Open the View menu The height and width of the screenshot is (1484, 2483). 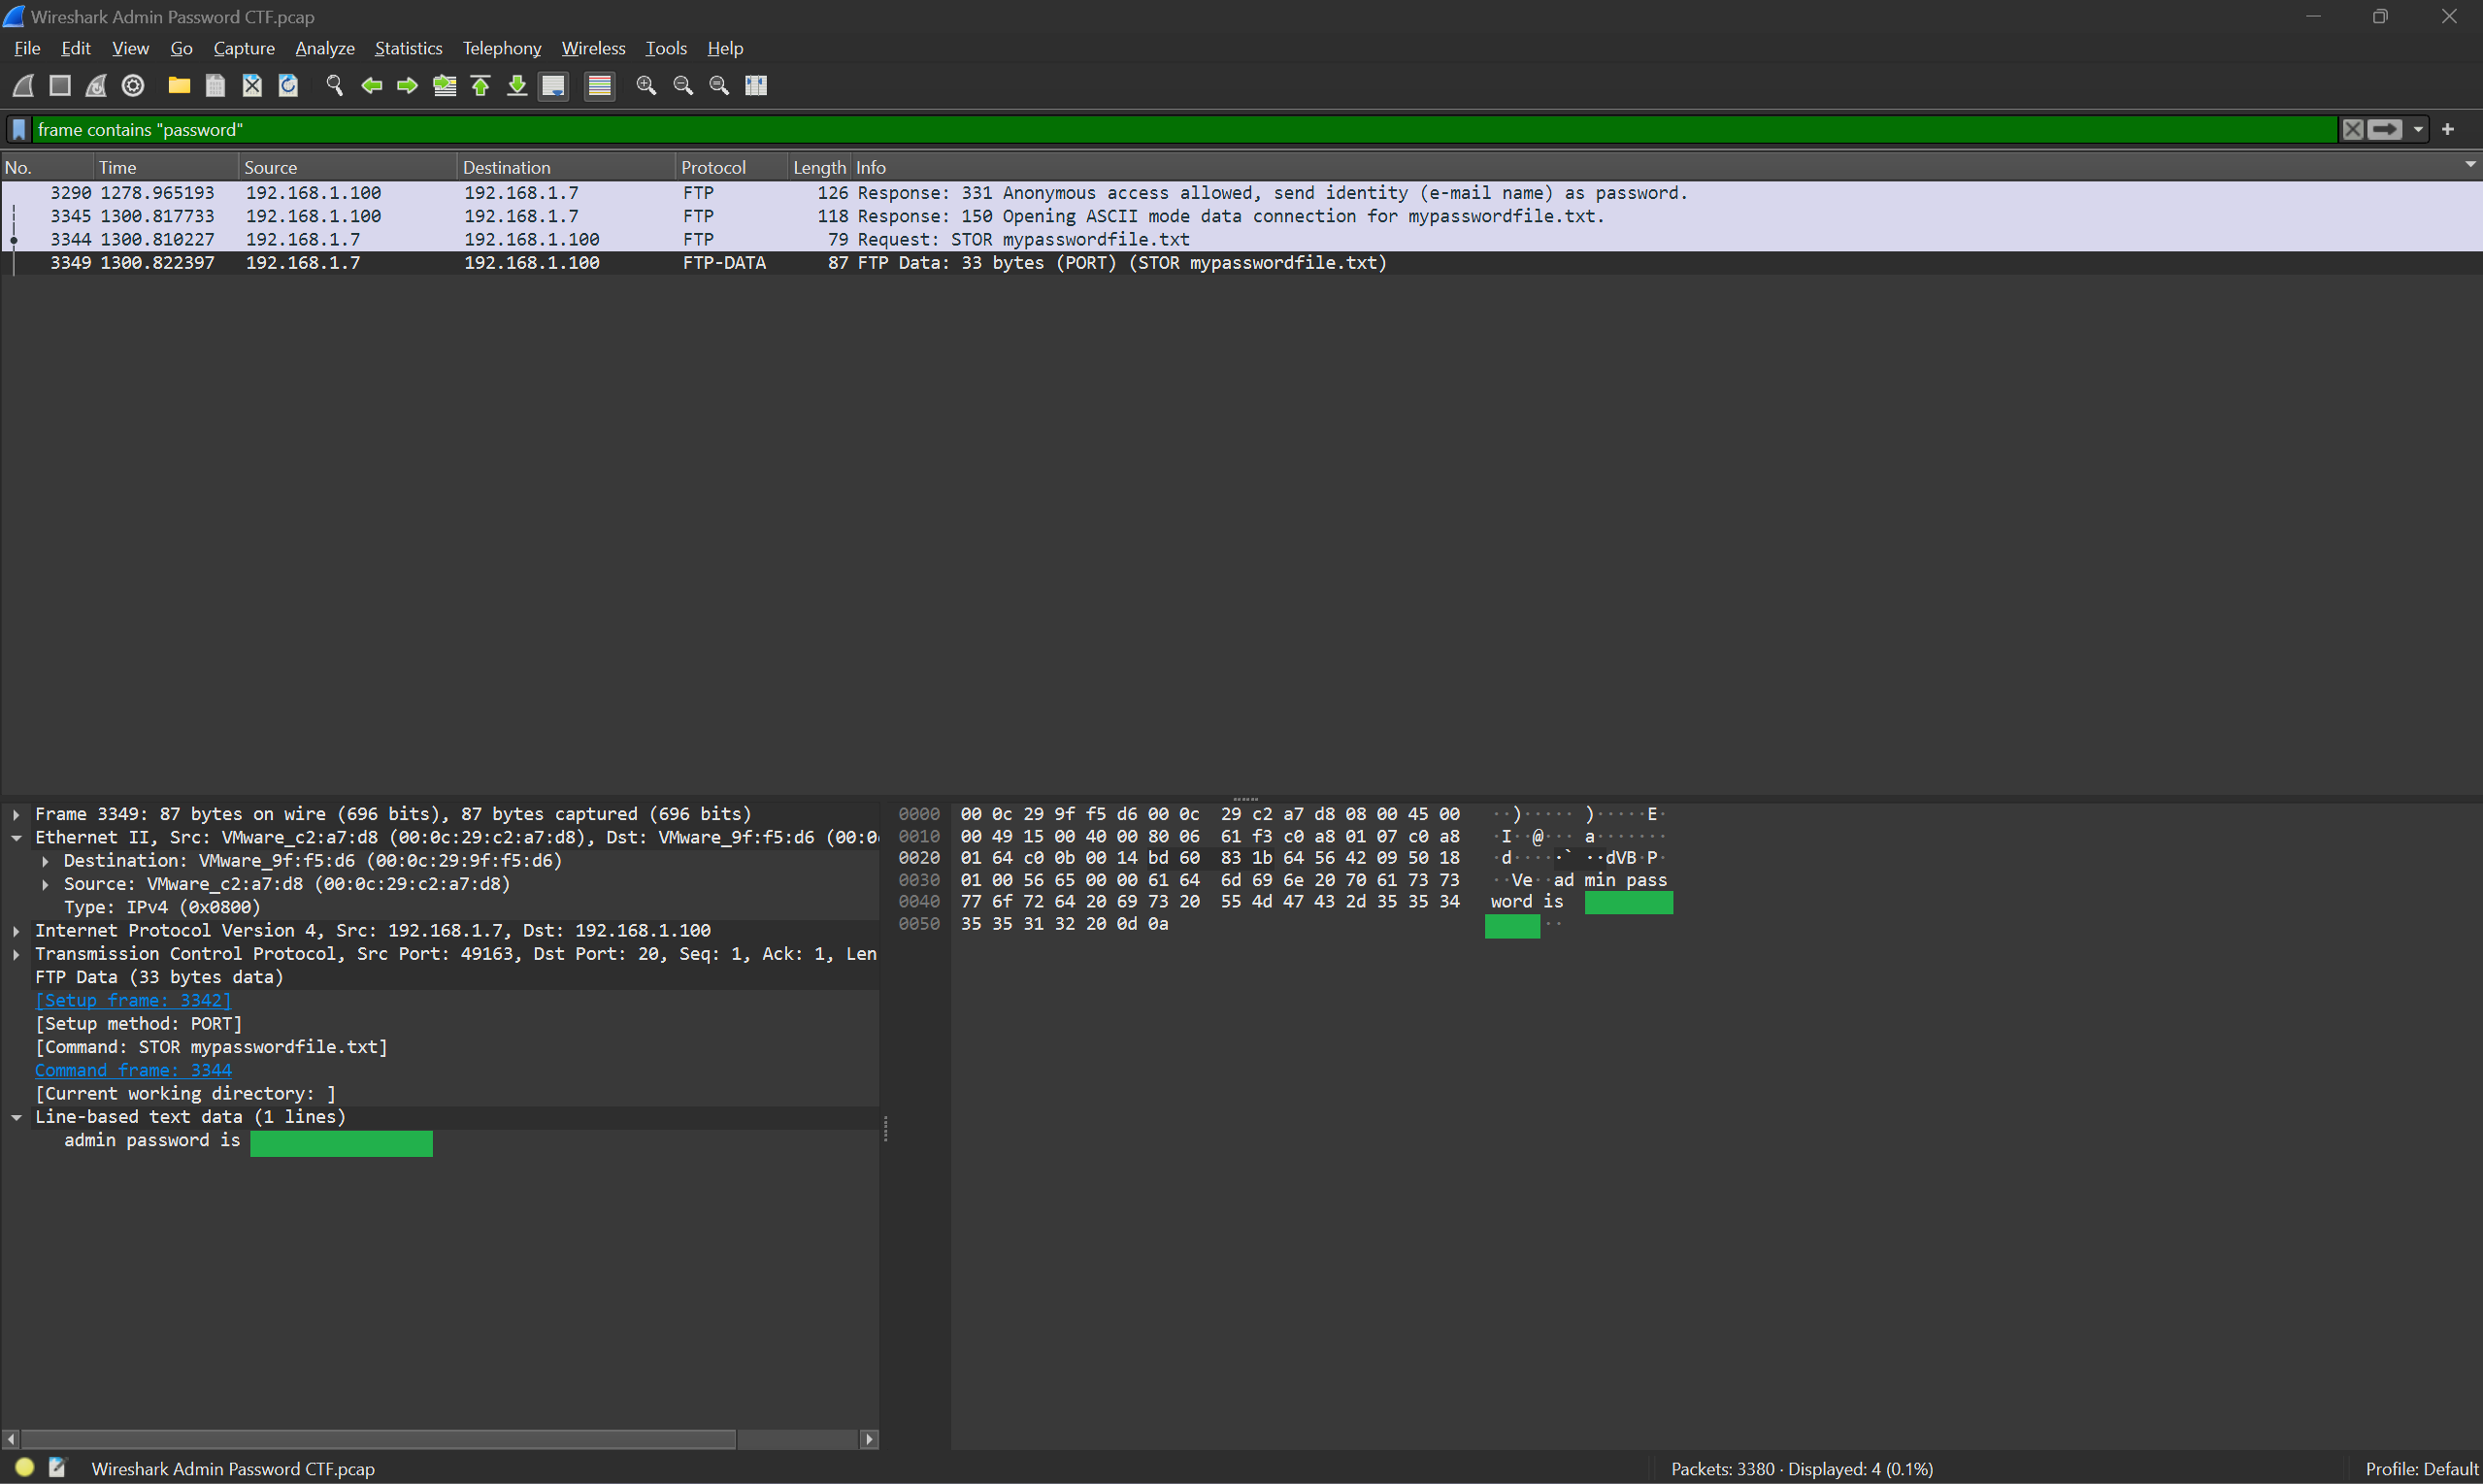click(x=130, y=48)
